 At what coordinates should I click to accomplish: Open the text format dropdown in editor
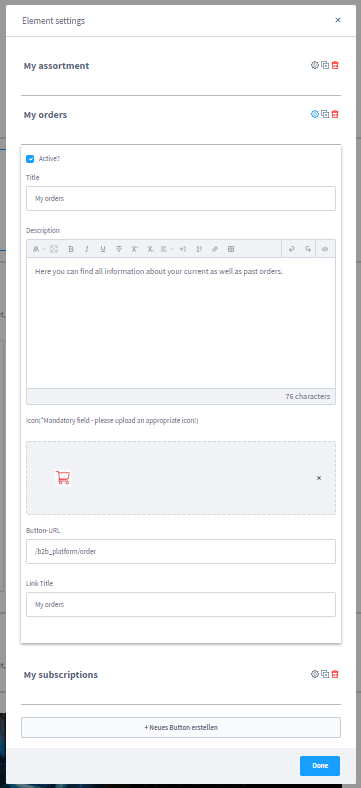point(39,249)
